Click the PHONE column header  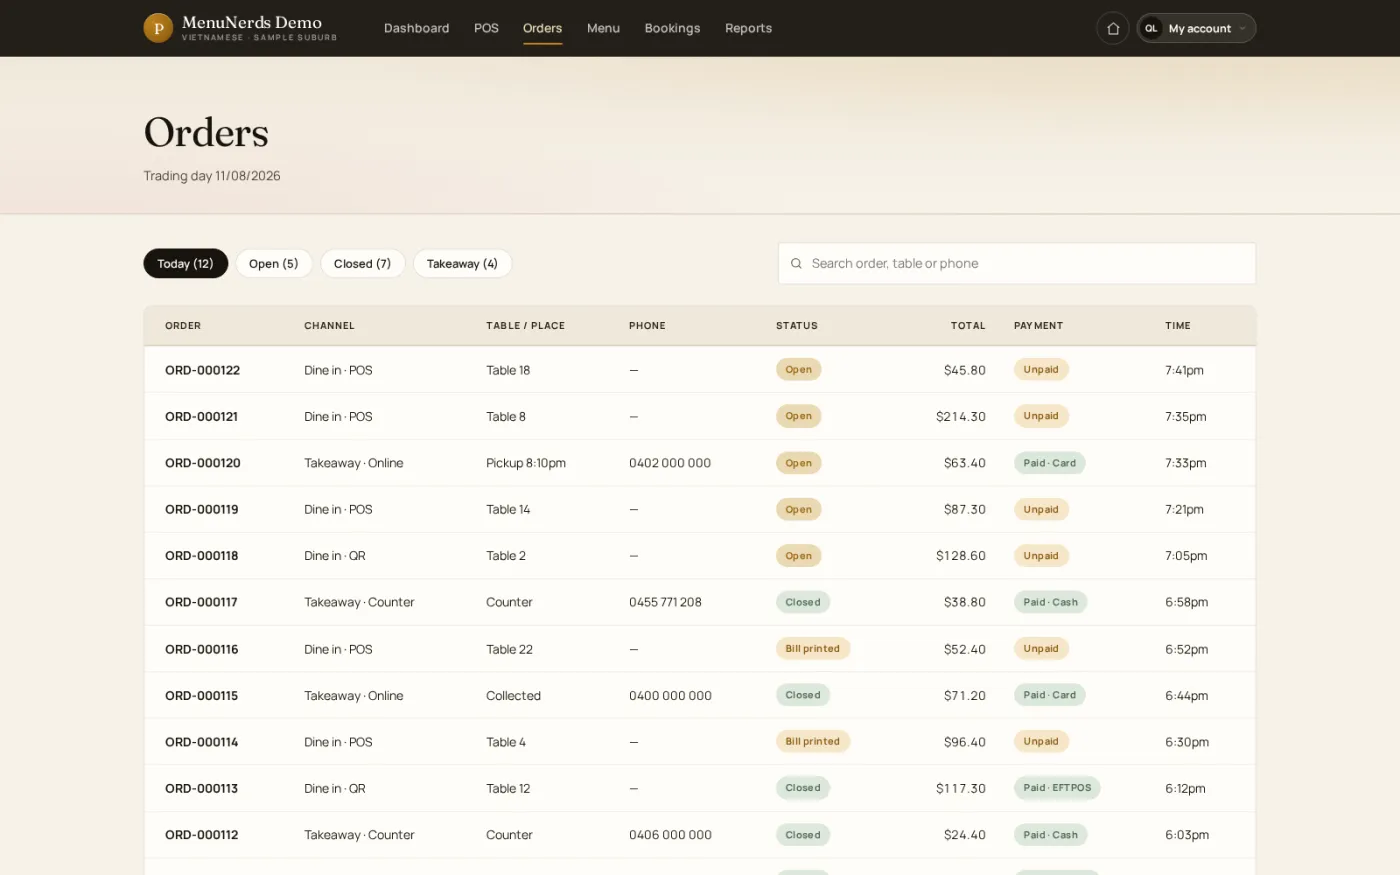647,326
